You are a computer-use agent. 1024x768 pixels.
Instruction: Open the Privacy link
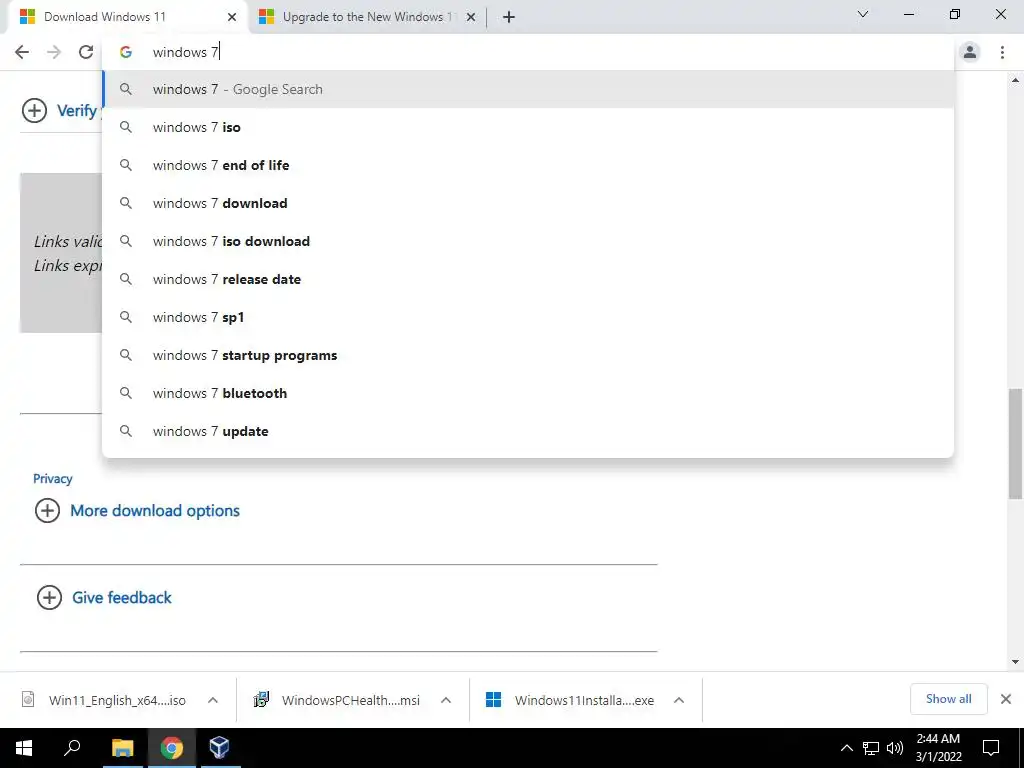(52, 479)
